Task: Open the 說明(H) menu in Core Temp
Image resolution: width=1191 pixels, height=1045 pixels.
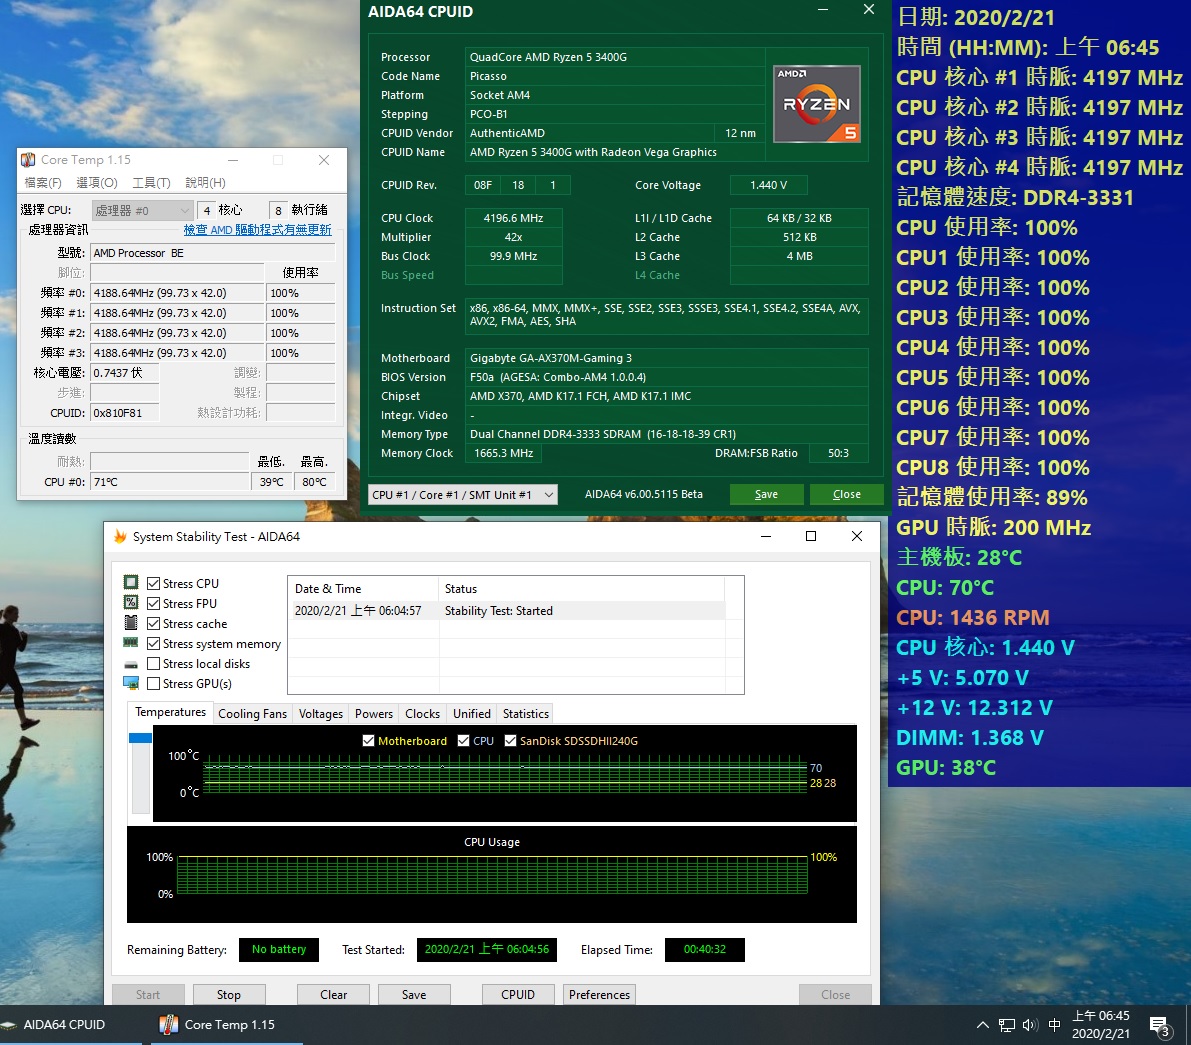Action: [x=206, y=182]
